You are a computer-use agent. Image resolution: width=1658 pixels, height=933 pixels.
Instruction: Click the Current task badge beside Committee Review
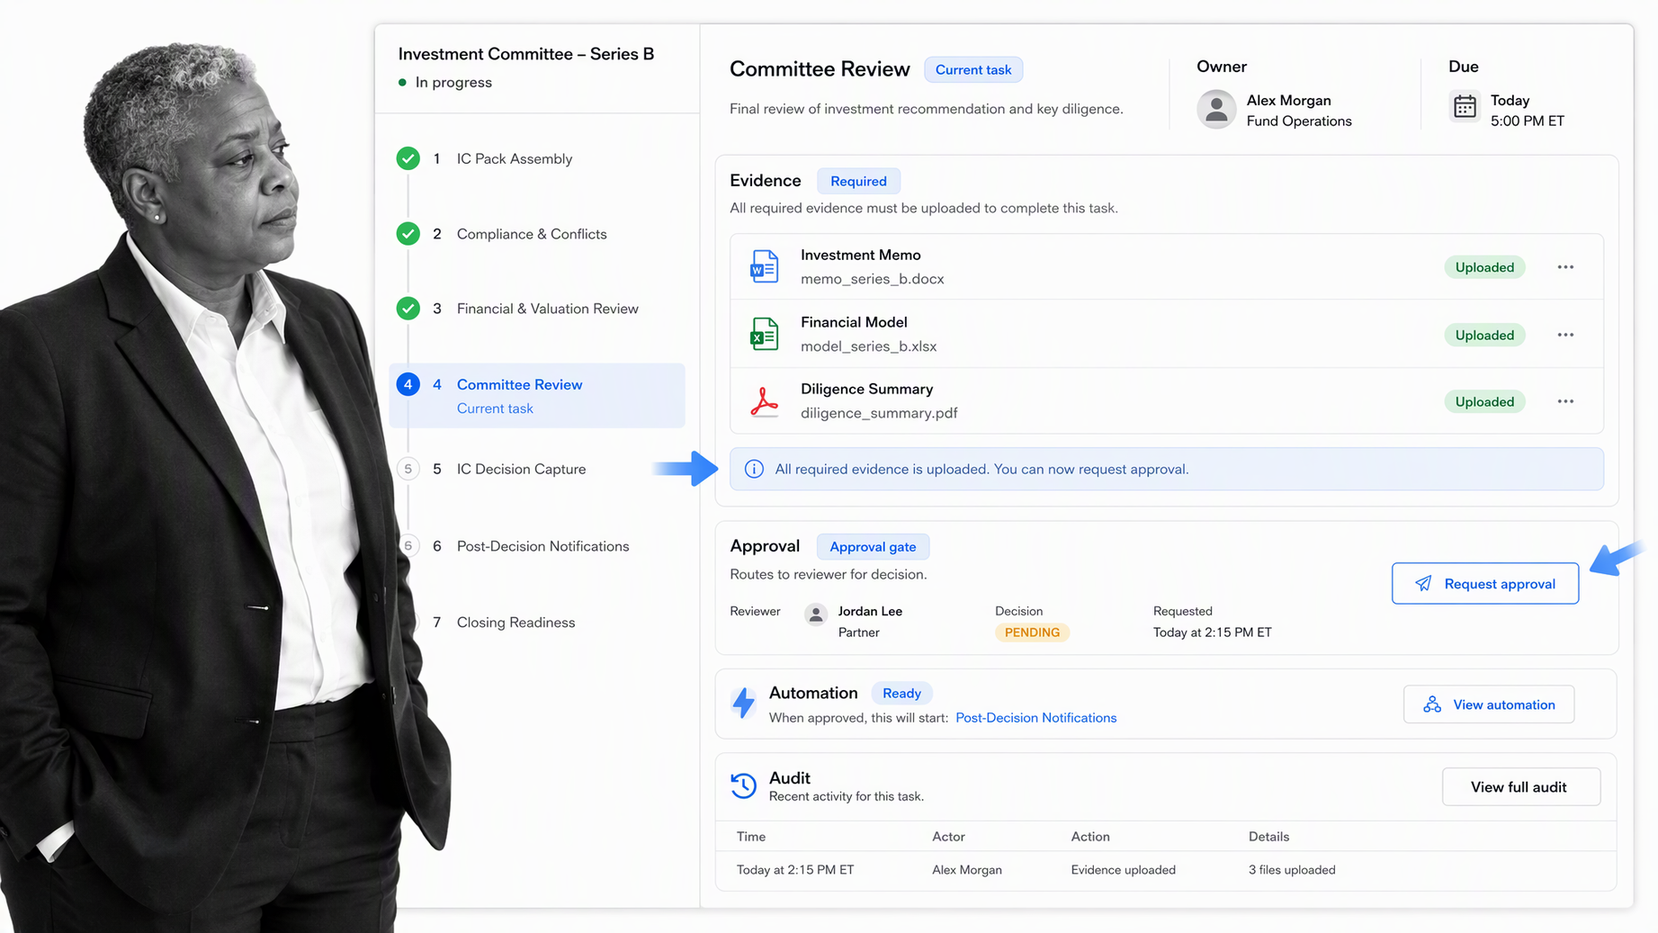coord(973,70)
